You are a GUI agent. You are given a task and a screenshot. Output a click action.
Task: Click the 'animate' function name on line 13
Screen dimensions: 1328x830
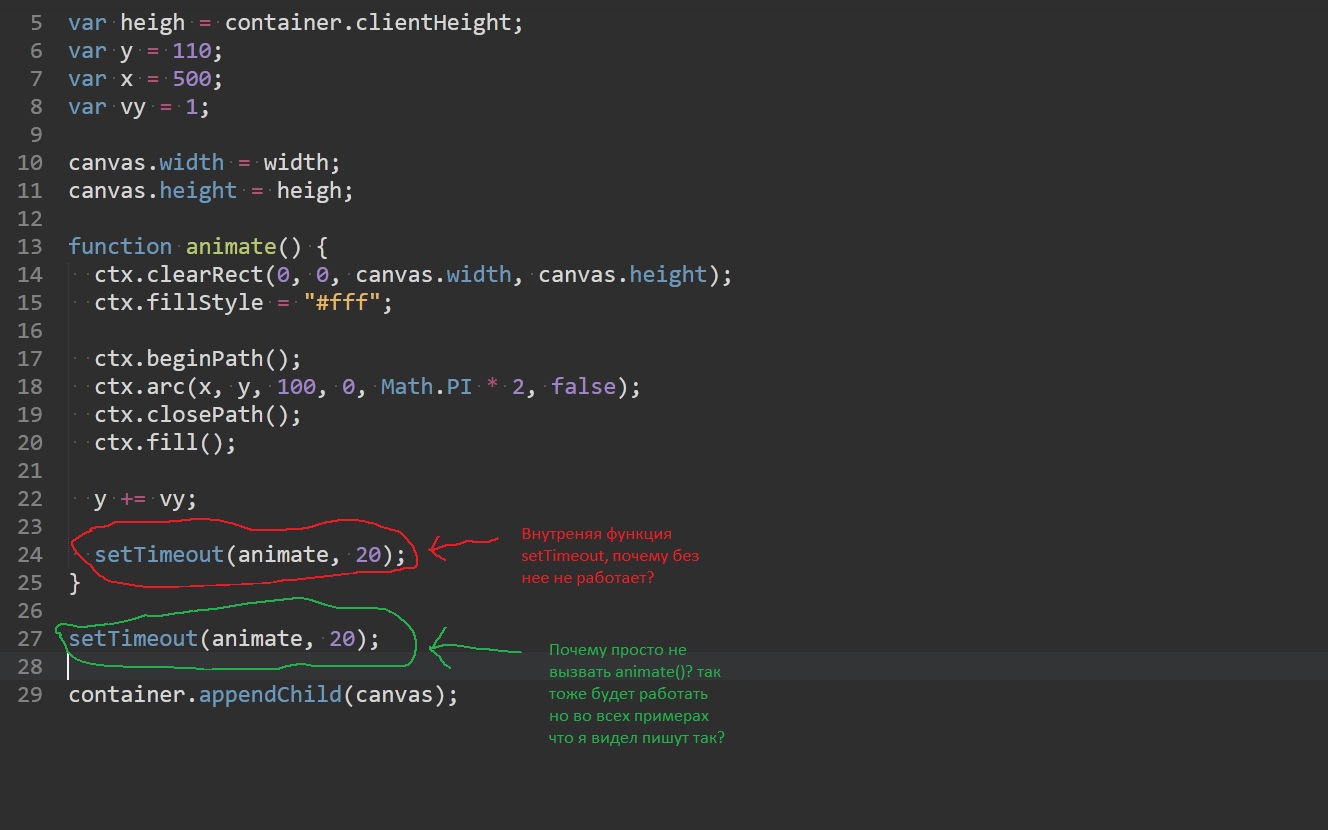[231, 247]
